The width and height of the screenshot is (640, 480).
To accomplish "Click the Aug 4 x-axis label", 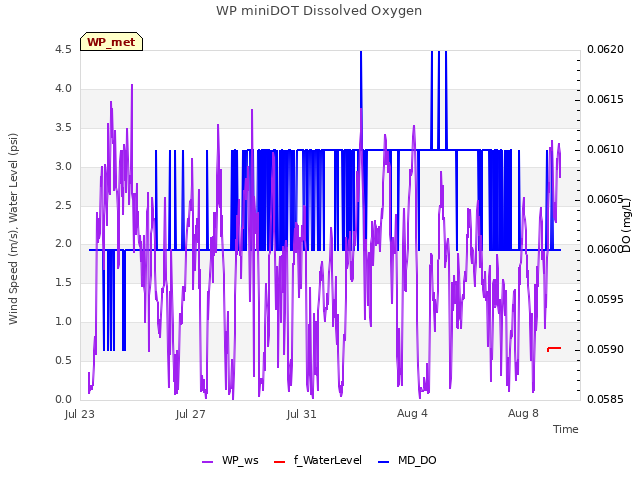I will 412,413.
